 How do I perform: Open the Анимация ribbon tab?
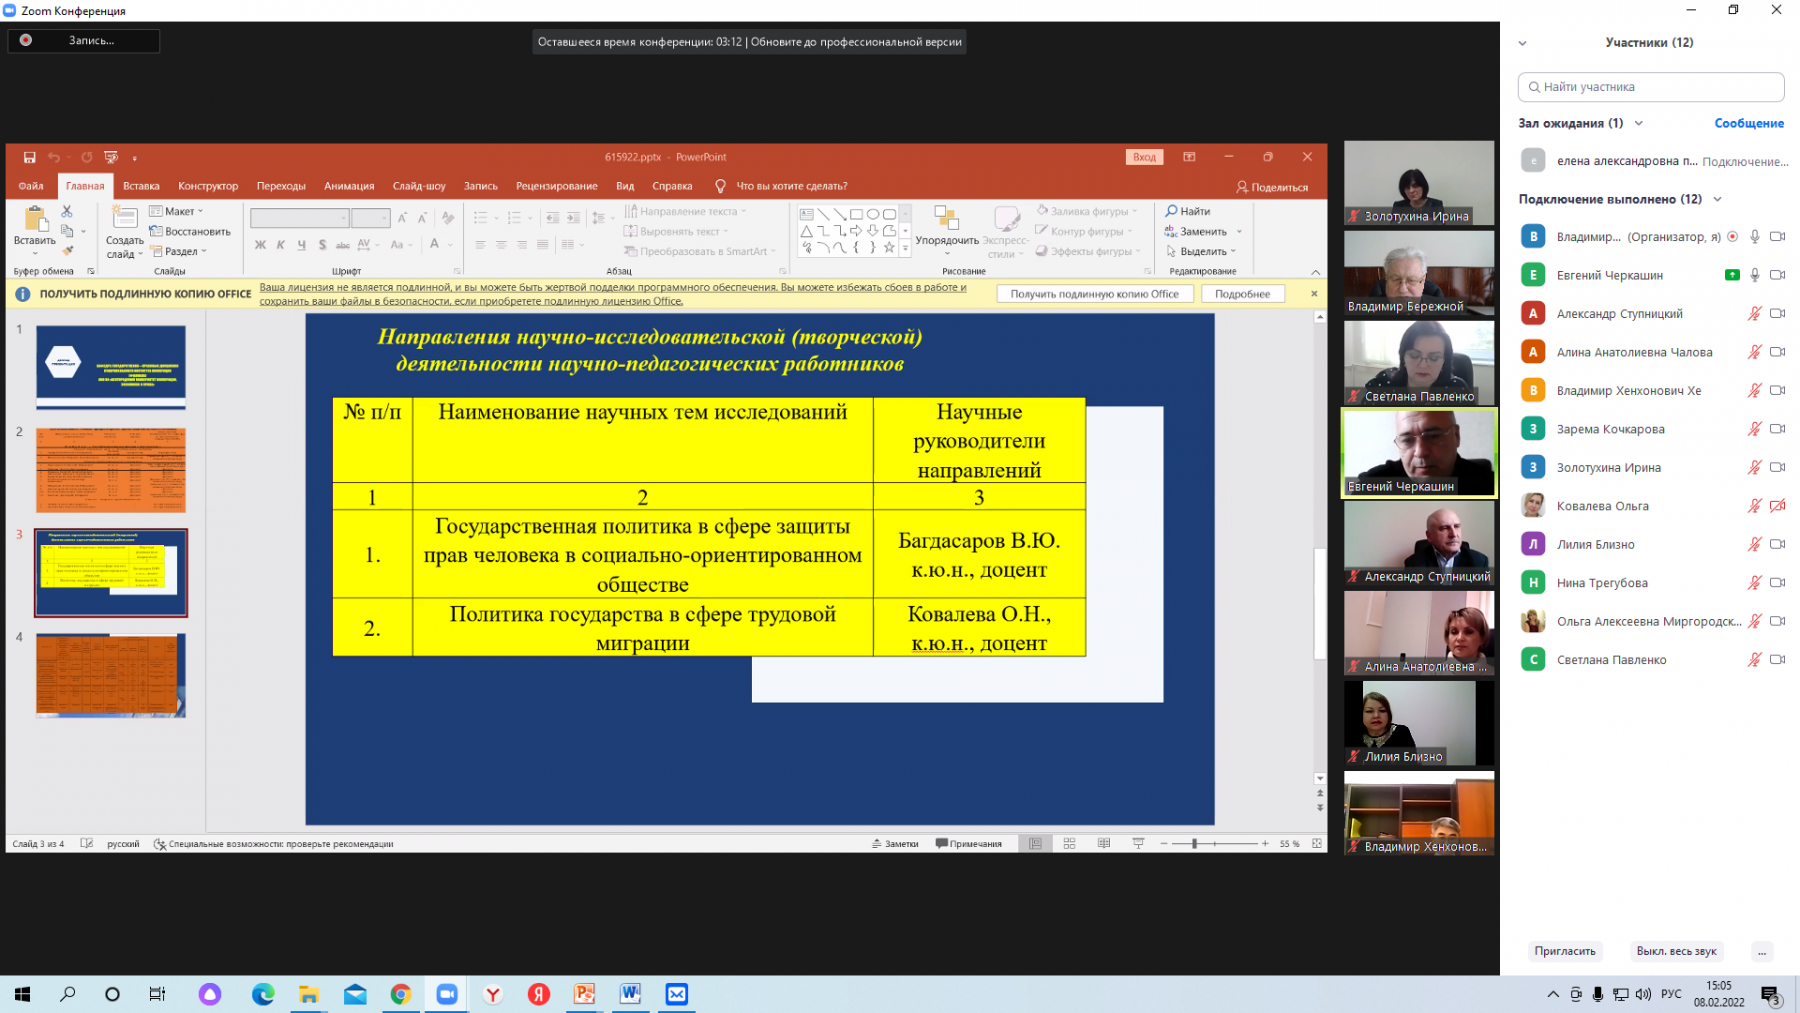(349, 186)
